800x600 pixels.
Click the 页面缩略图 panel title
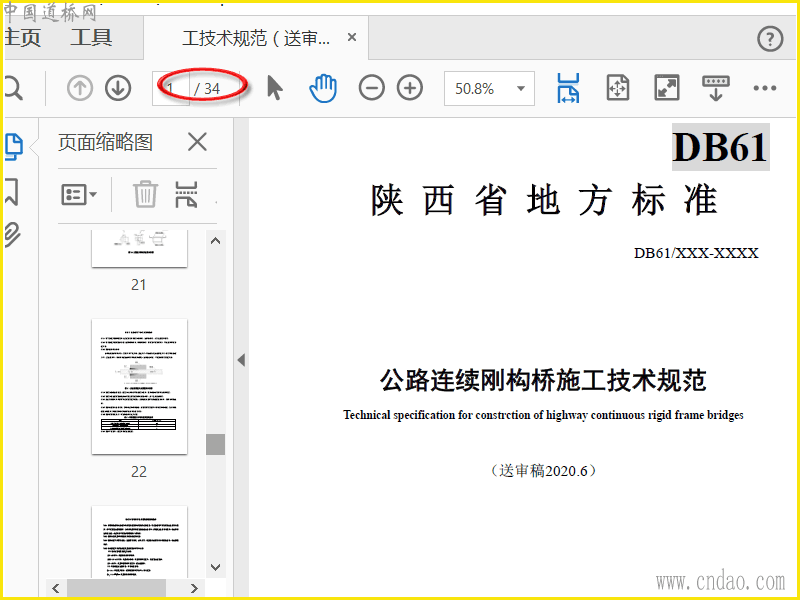pyautogui.click(x=105, y=142)
